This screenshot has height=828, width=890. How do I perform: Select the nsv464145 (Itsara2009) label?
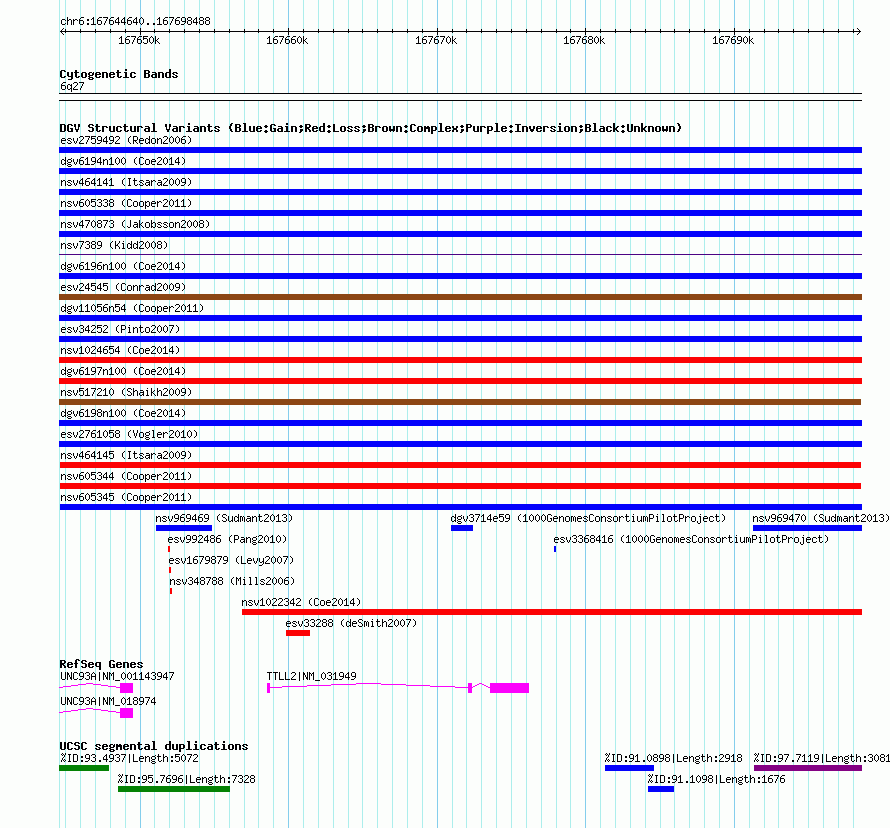coord(126,455)
